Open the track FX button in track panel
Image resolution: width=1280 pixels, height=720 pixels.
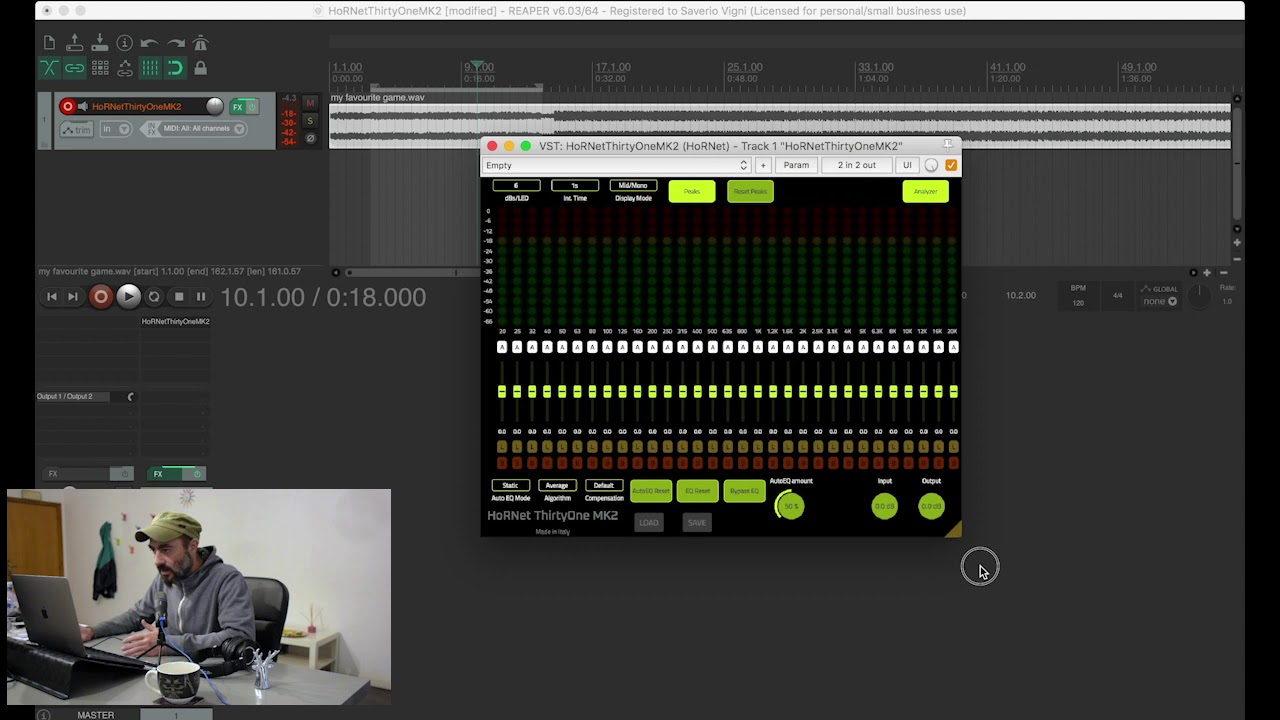[238, 106]
